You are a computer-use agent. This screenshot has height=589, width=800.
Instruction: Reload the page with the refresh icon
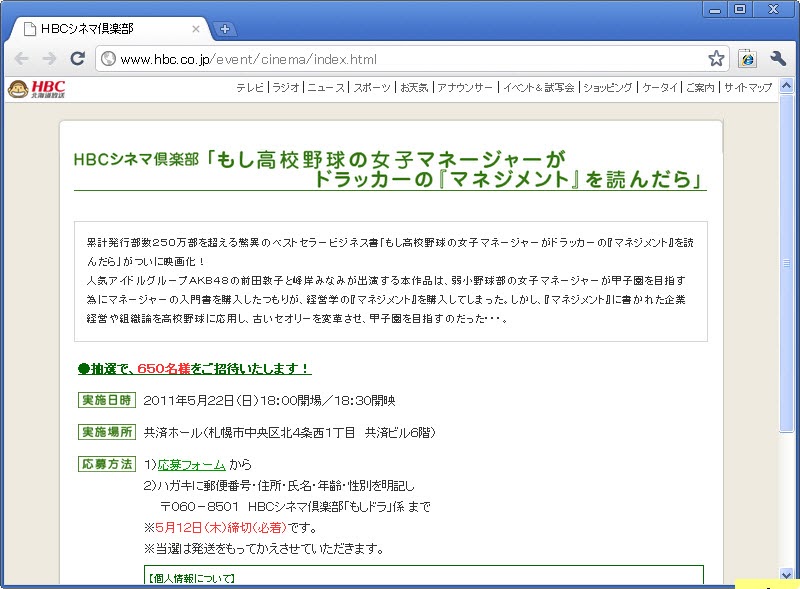(x=78, y=59)
